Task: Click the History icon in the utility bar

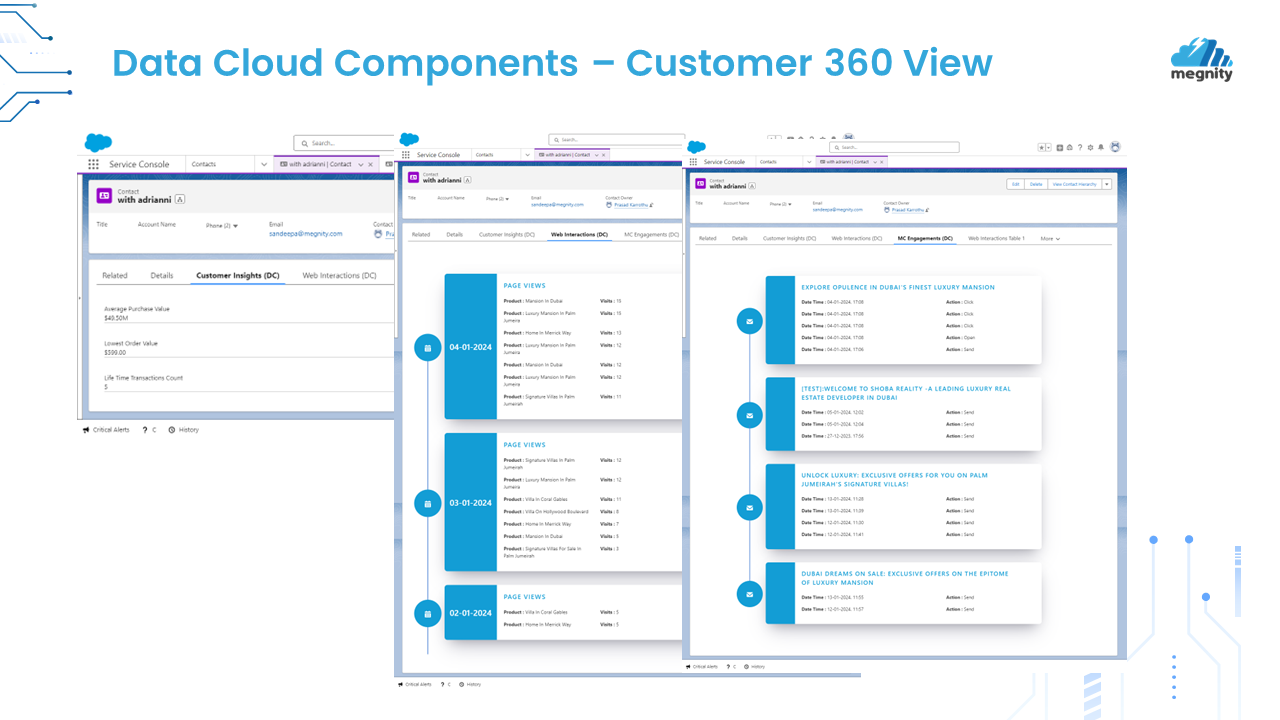Action: point(755,667)
